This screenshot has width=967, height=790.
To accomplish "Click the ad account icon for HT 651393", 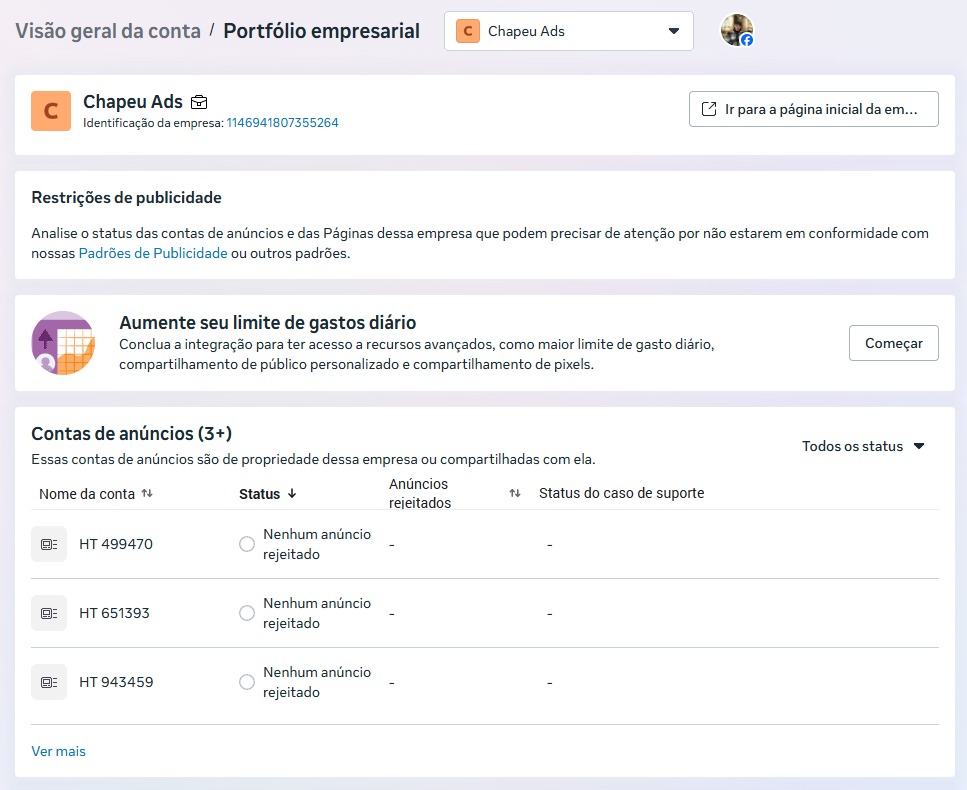I will [x=48, y=613].
